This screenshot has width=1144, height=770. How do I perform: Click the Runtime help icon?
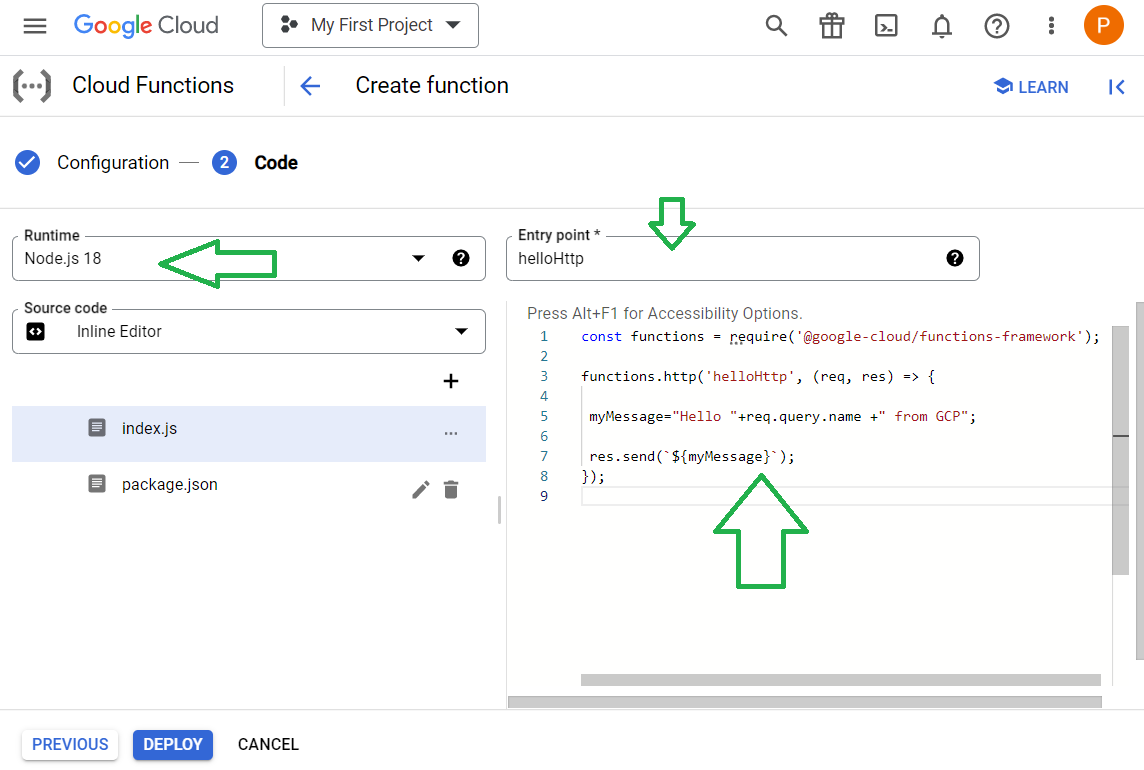click(460, 258)
